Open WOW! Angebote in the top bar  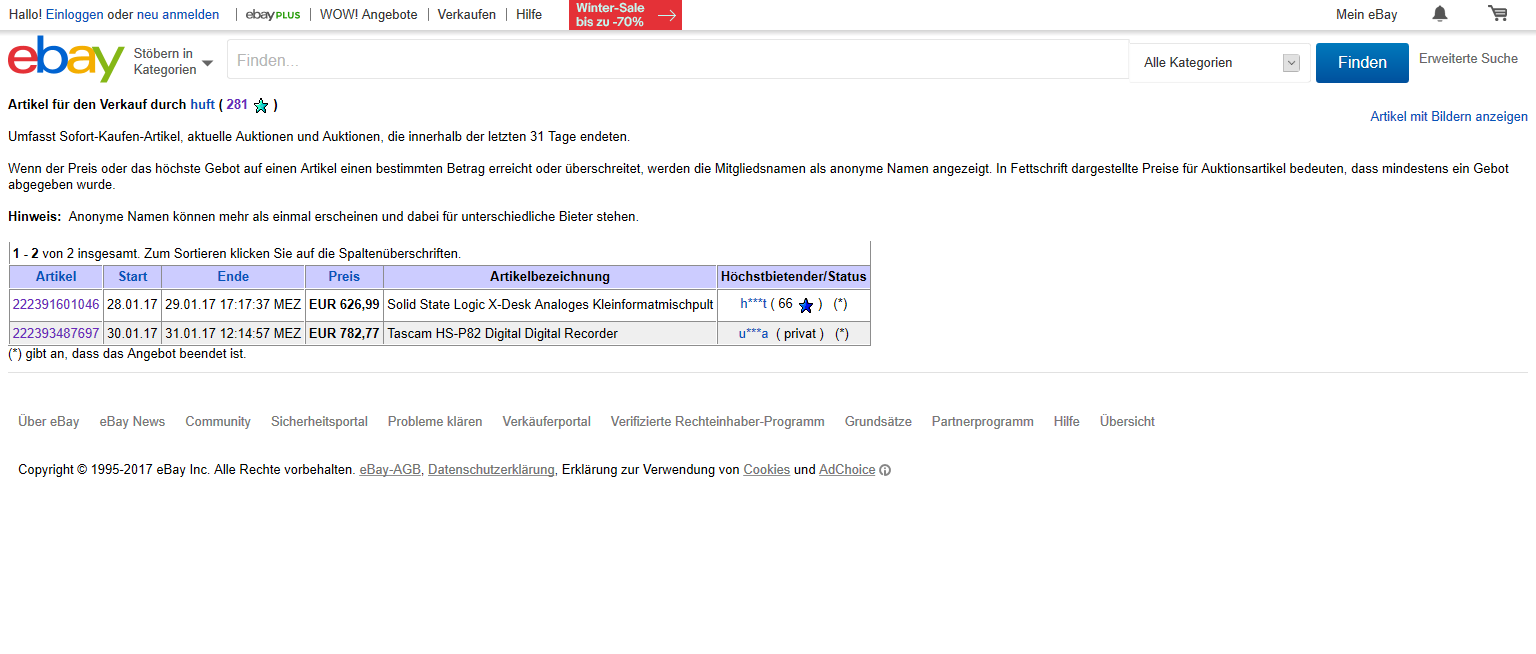pyautogui.click(x=369, y=14)
